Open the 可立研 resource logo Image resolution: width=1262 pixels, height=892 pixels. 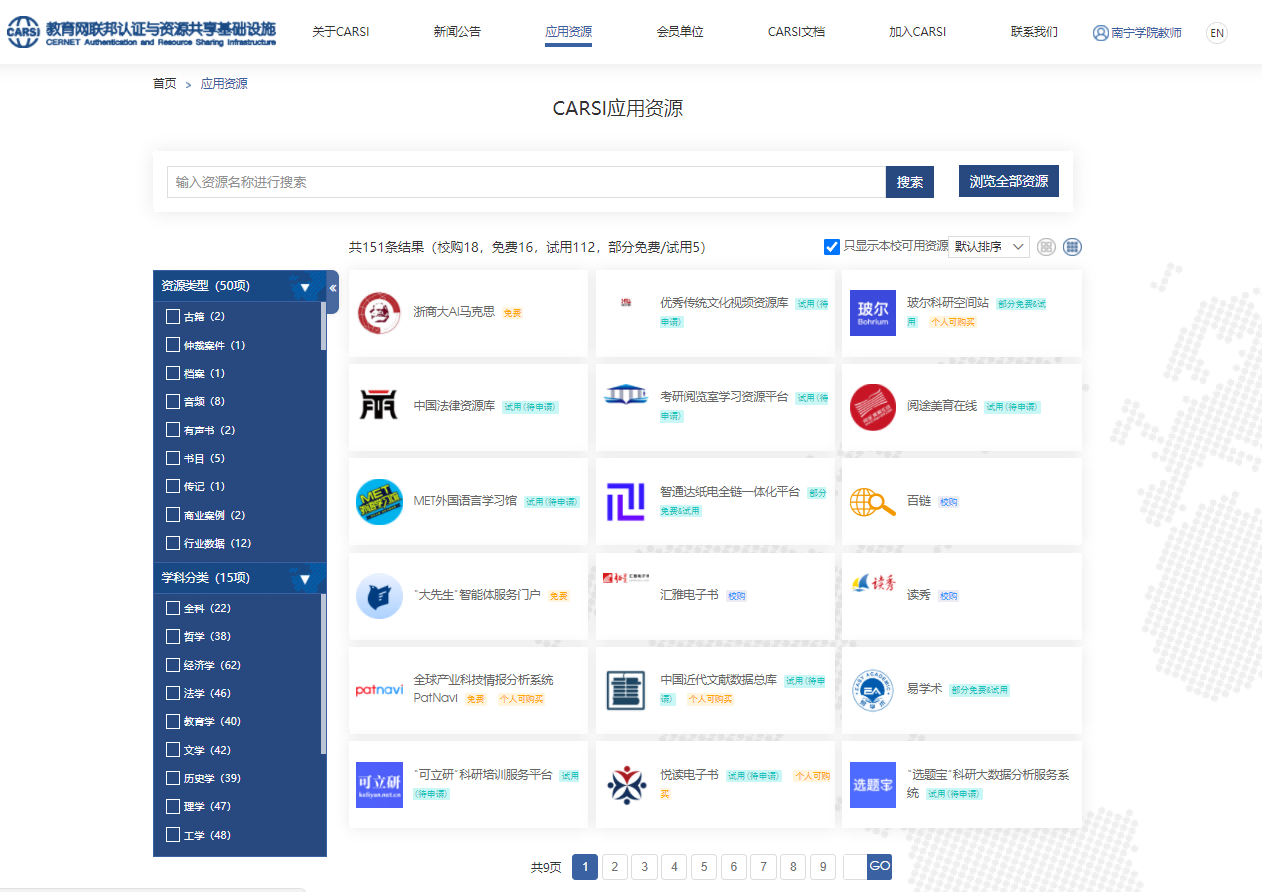(x=380, y=785)
